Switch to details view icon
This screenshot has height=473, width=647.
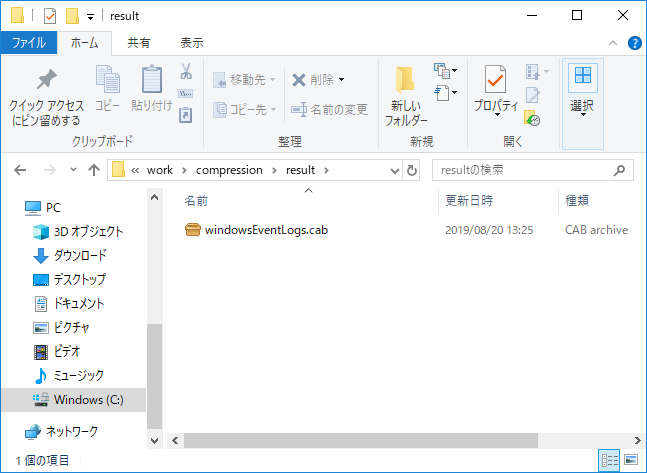click(609, 460)
